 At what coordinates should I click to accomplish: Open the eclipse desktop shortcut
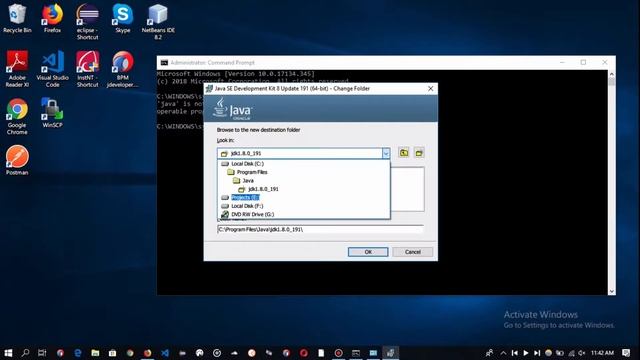coord(87,22)
